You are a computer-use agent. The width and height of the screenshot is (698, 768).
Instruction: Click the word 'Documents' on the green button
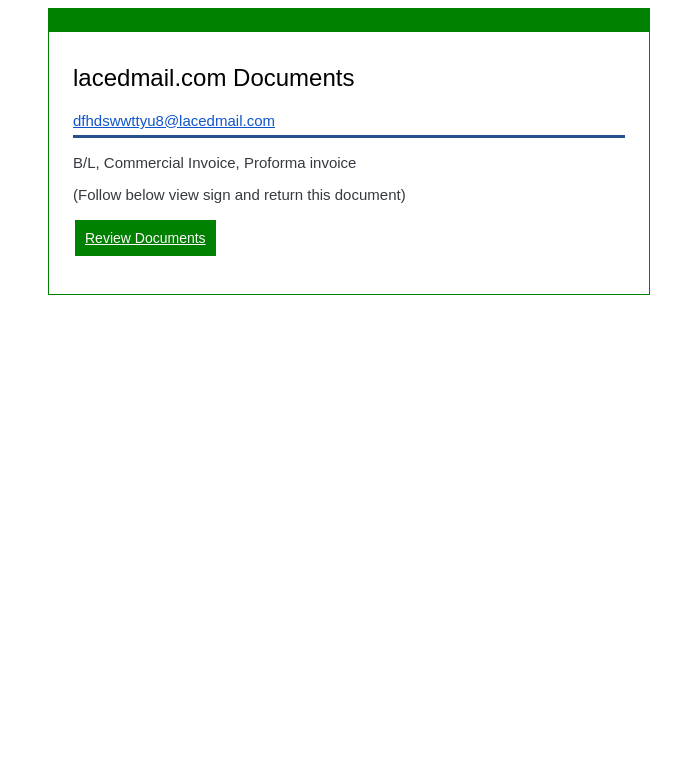[x=170, y=238]
